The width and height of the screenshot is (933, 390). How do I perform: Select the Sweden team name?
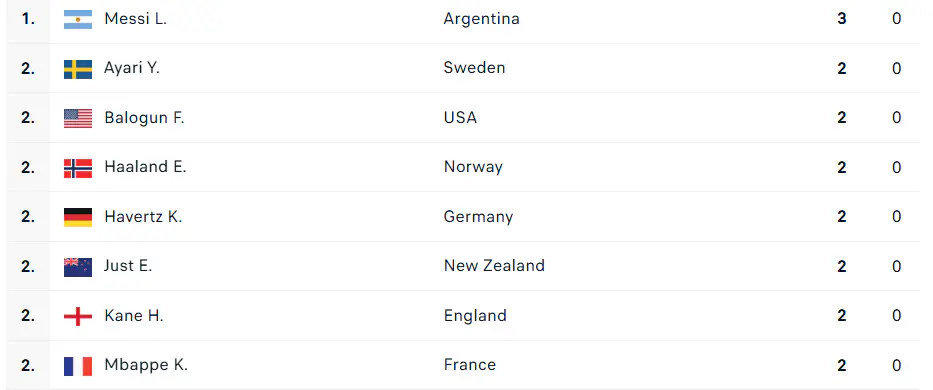[x=474, y=68]
